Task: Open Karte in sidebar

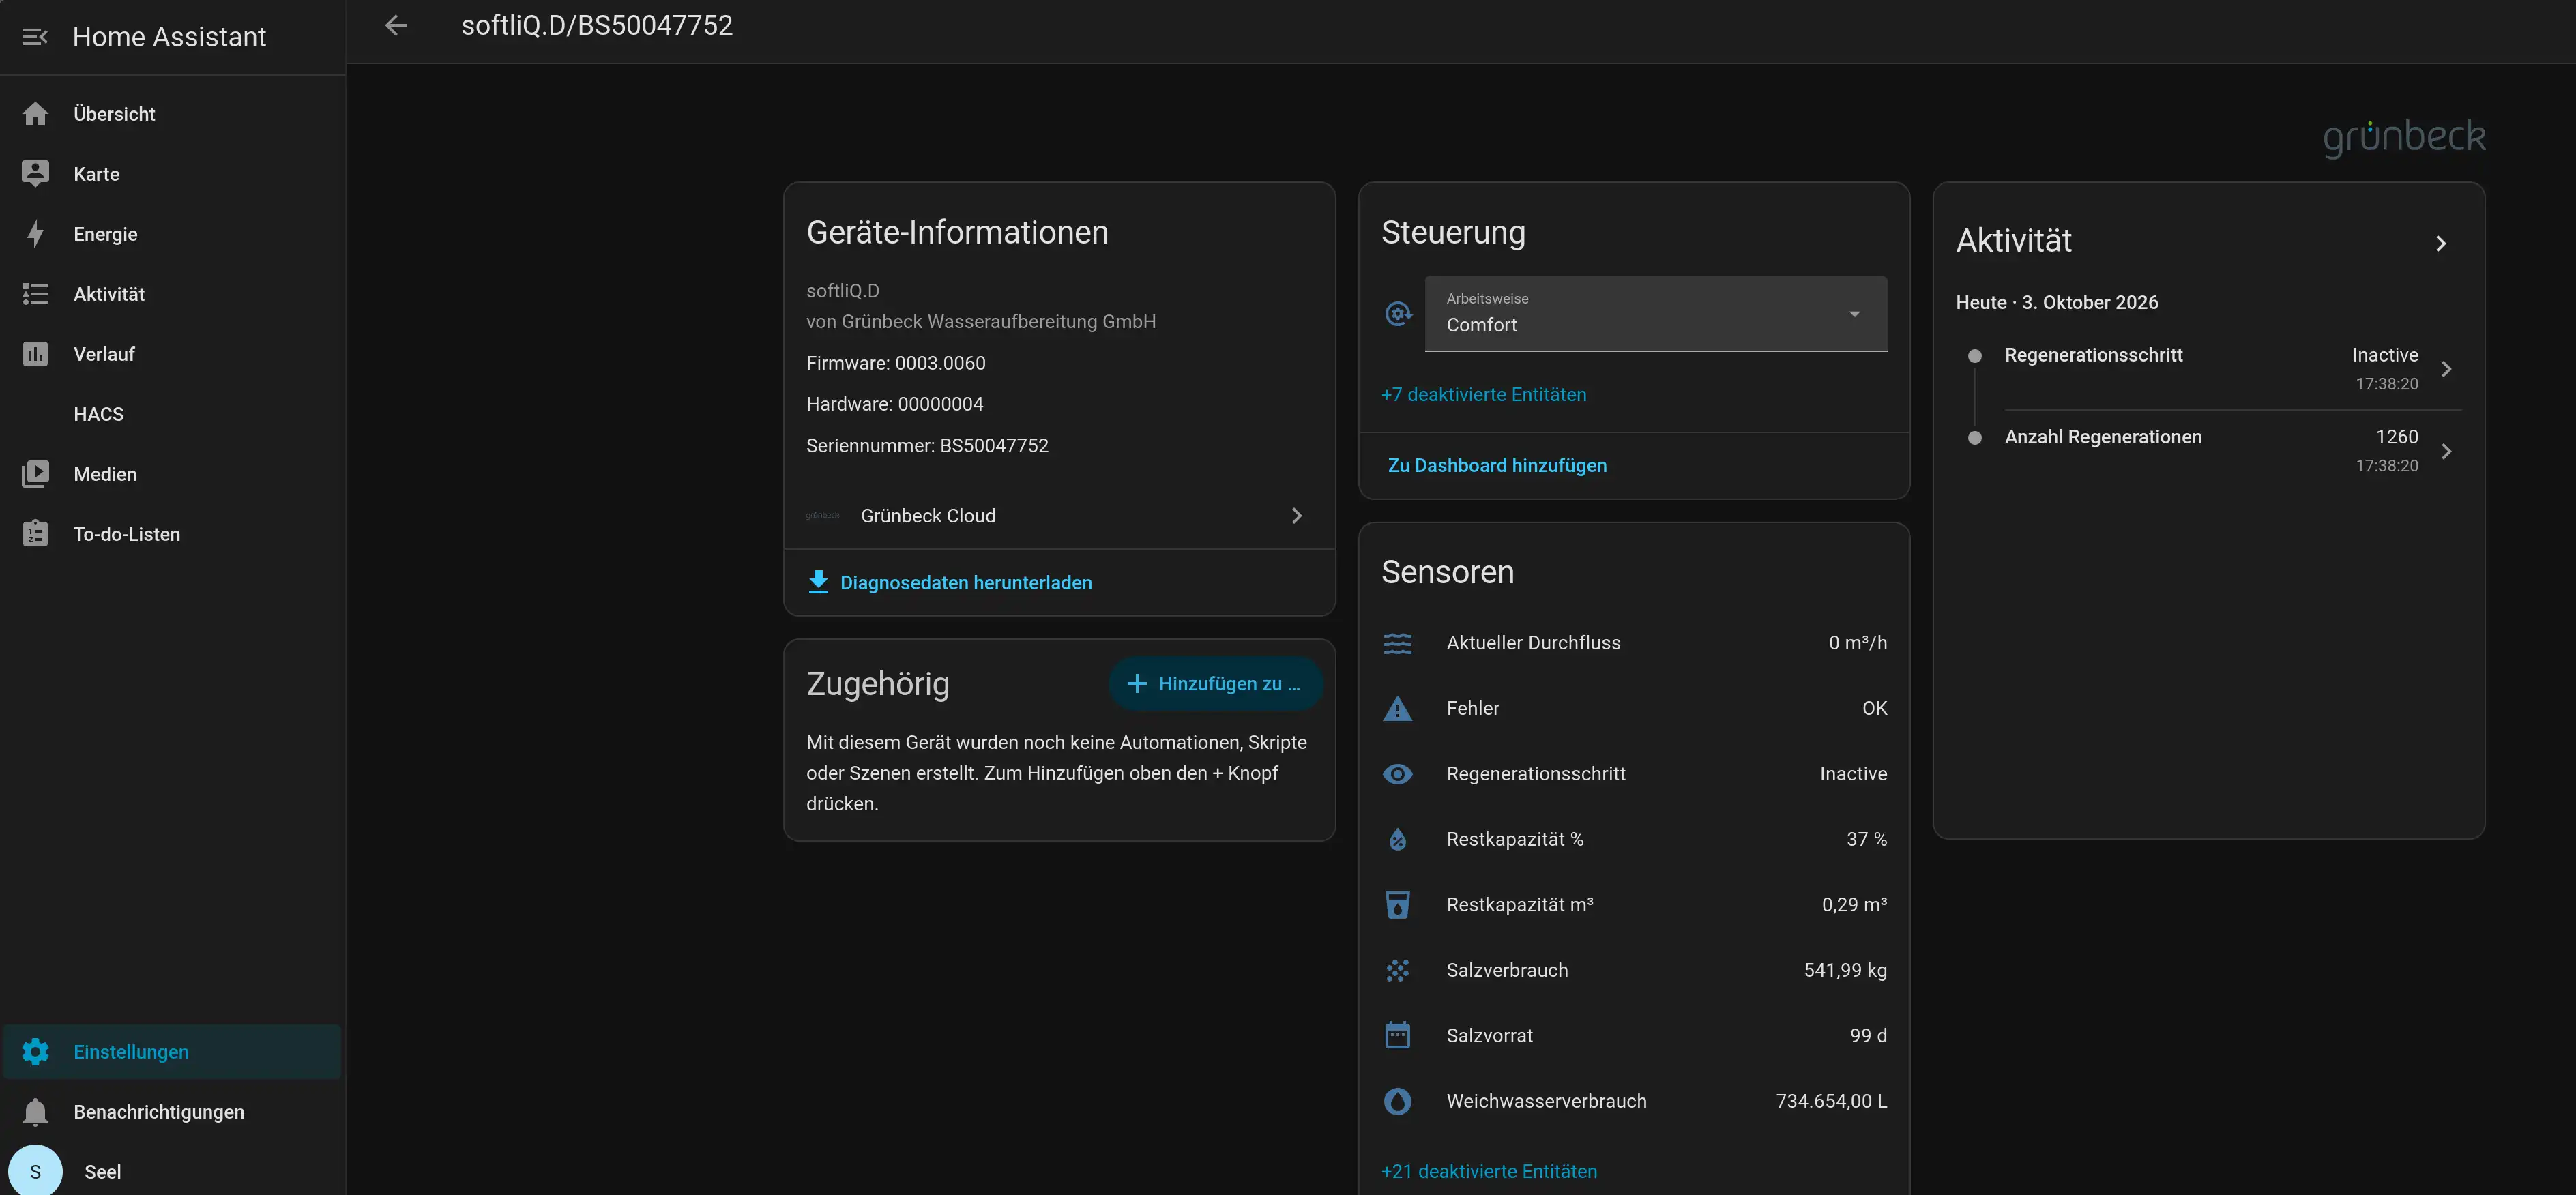Action: click(x=172, y=174)
